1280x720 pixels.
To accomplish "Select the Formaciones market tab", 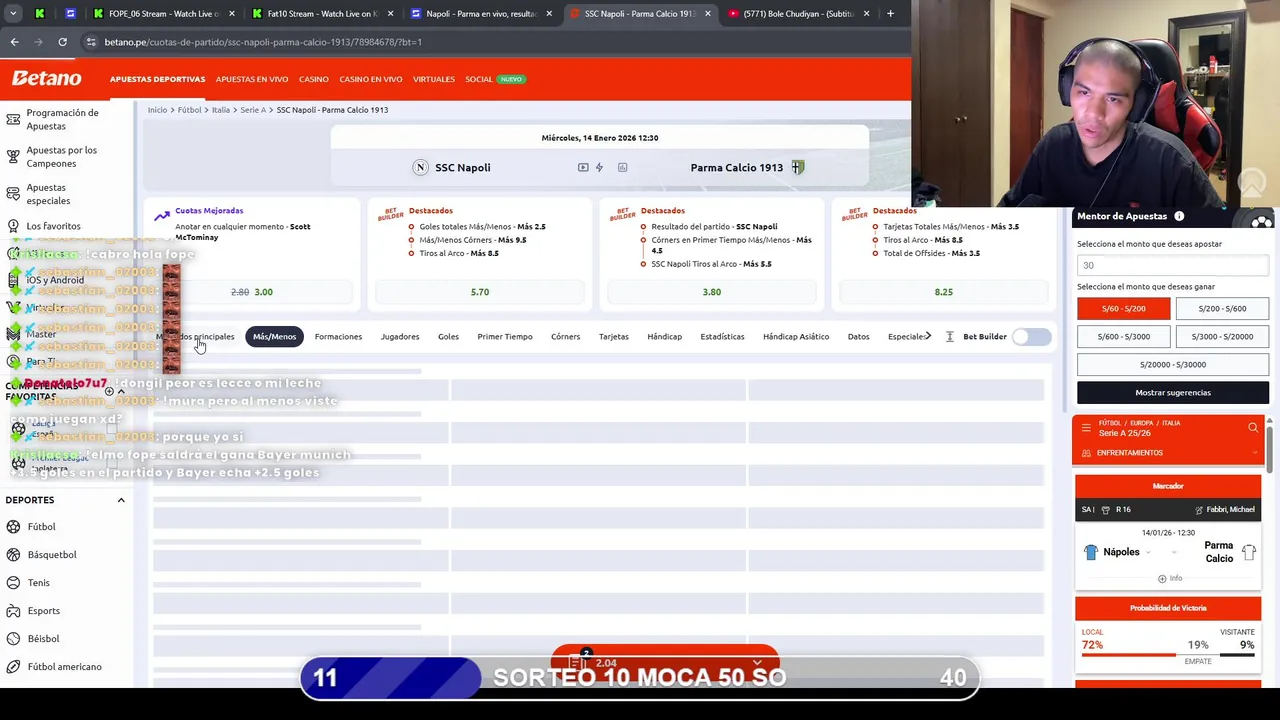I will click(x=338, y=337).
